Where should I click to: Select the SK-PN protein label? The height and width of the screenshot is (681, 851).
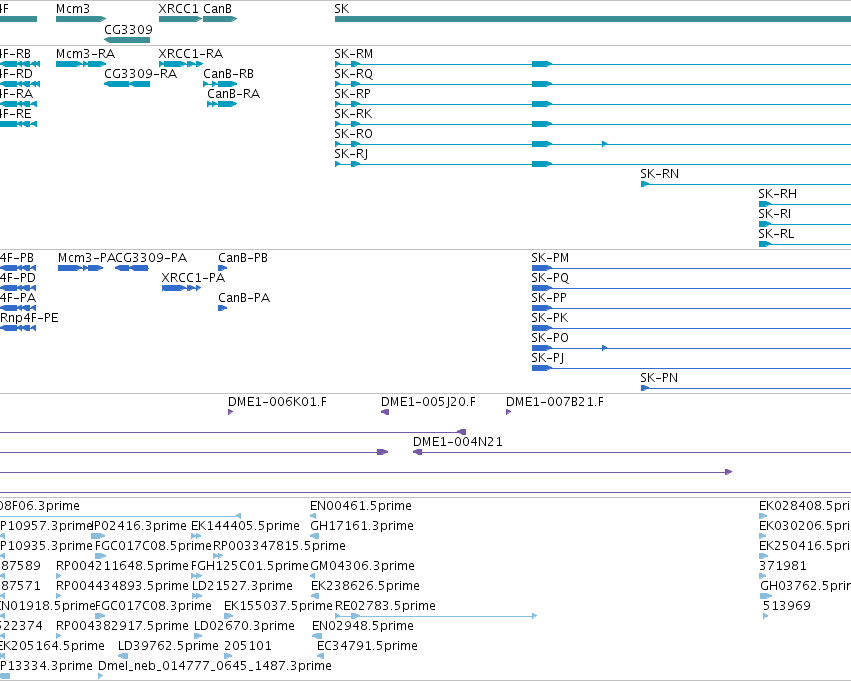[x=659, y=378]
